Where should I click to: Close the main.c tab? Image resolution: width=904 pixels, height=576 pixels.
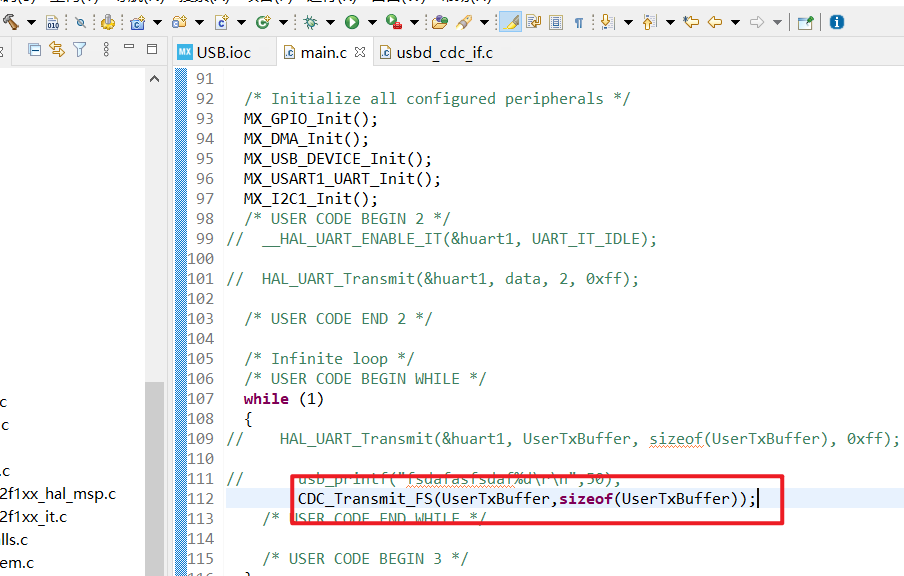coord(360,52)
